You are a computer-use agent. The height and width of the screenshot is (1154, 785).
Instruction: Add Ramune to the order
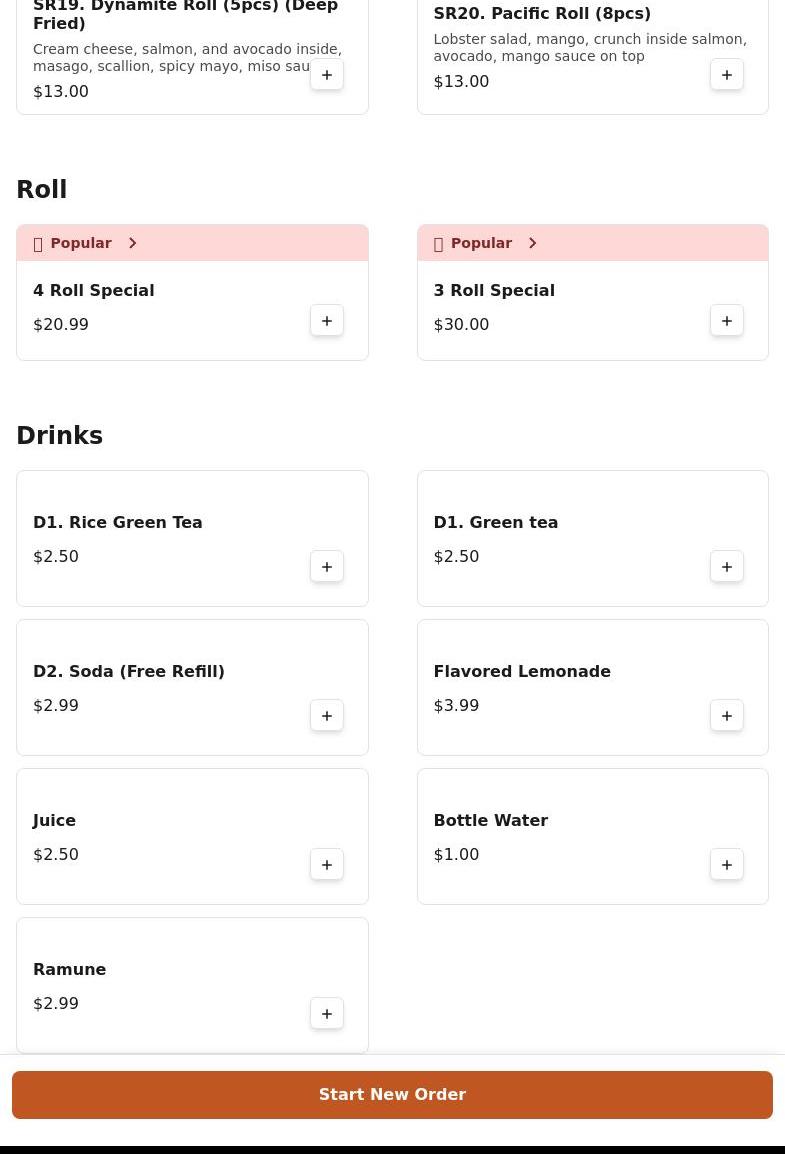tap(327, 1014)
